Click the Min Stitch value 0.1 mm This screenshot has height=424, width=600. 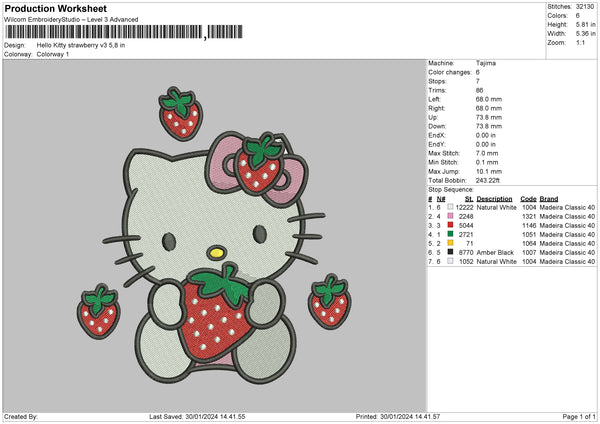click(487, 163)
